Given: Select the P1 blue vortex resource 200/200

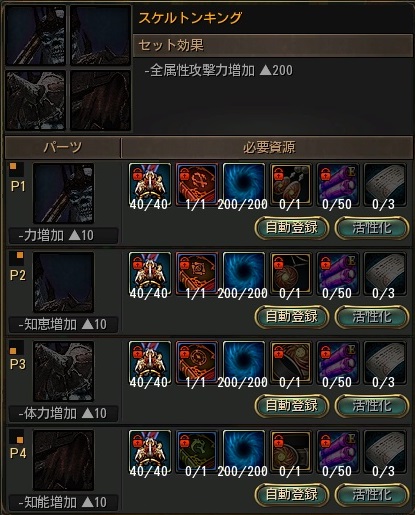Looking at the screenshot, I should (244, 185).
